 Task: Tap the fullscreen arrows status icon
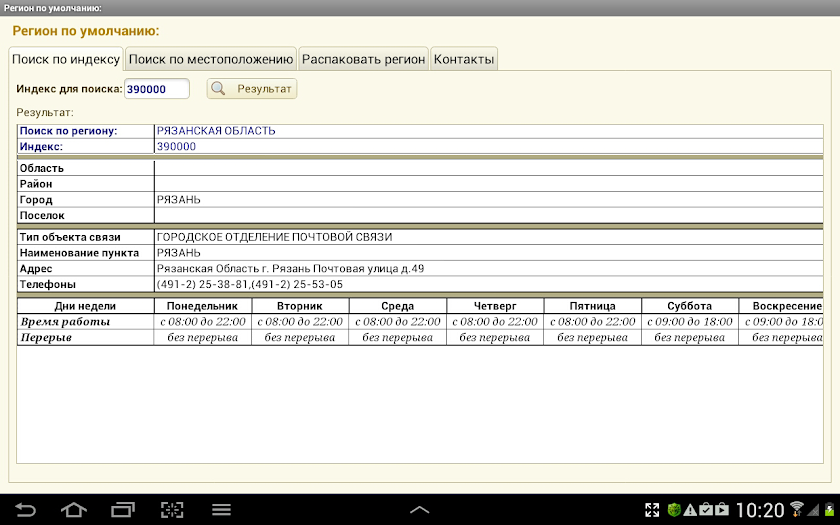pyautogui.click(x=652, y=509)
